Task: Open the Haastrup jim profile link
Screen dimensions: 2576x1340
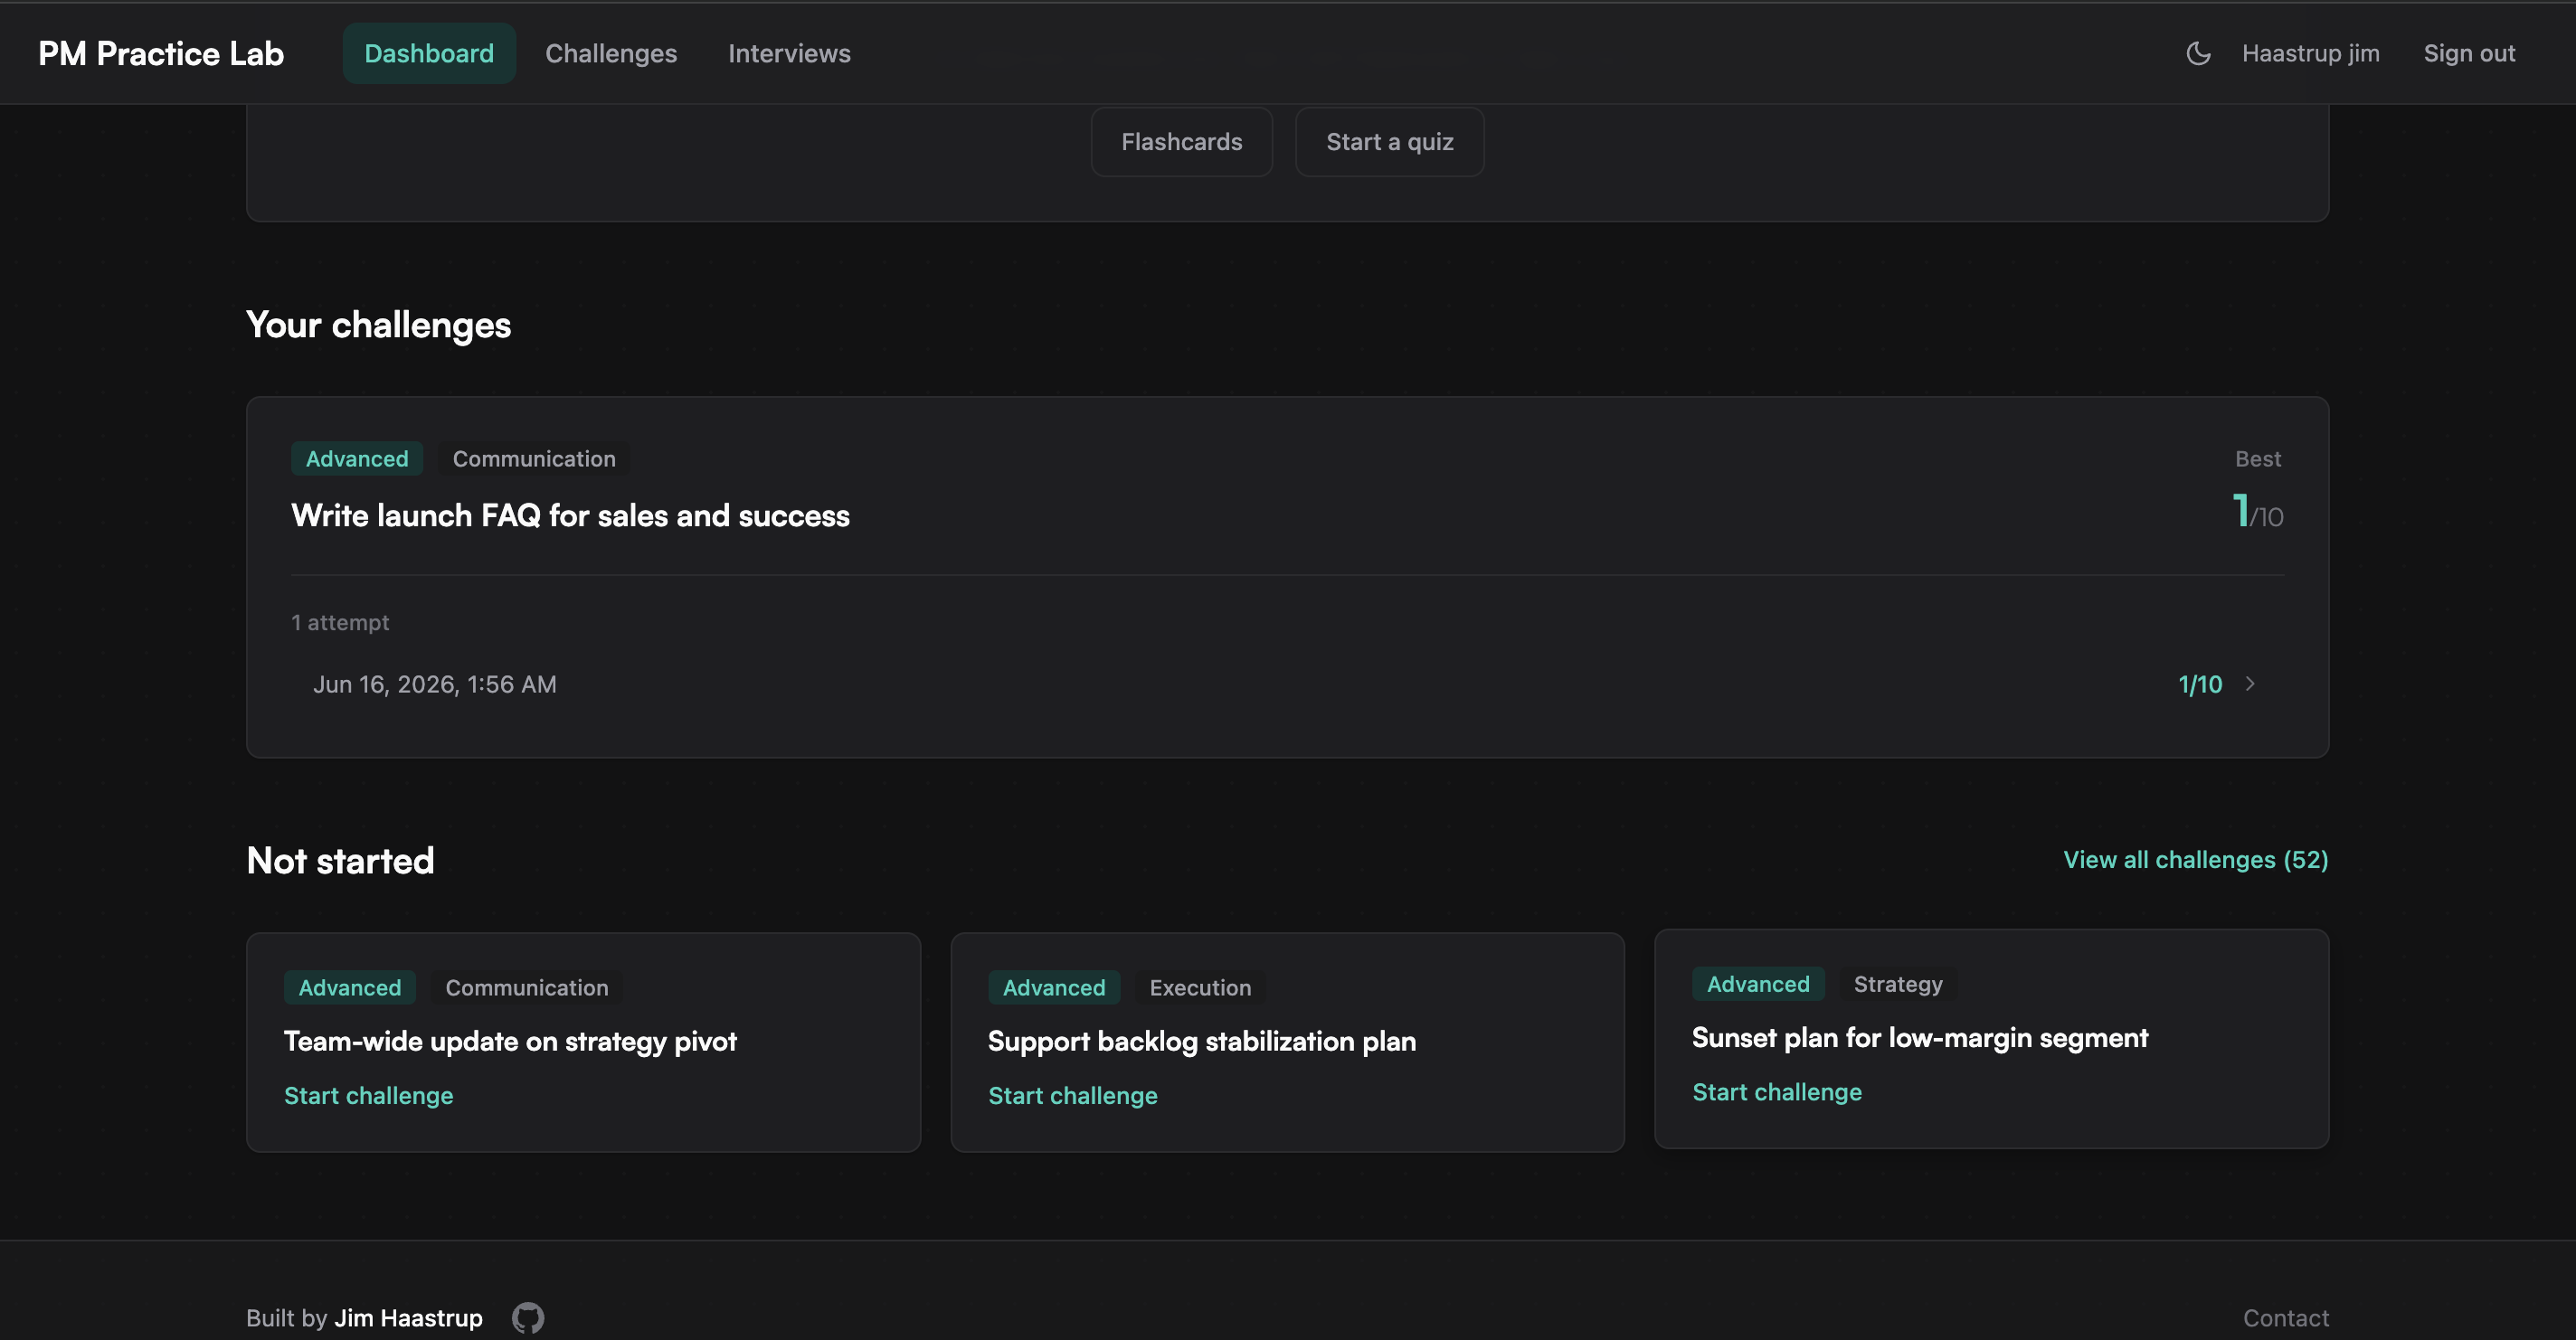Action: [x=2310, y=53]
